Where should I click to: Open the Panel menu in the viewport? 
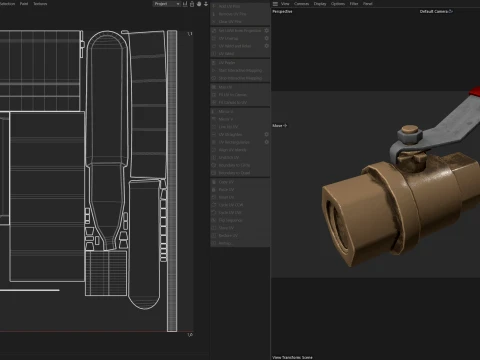pyautogui.click(x=368, y=4)
